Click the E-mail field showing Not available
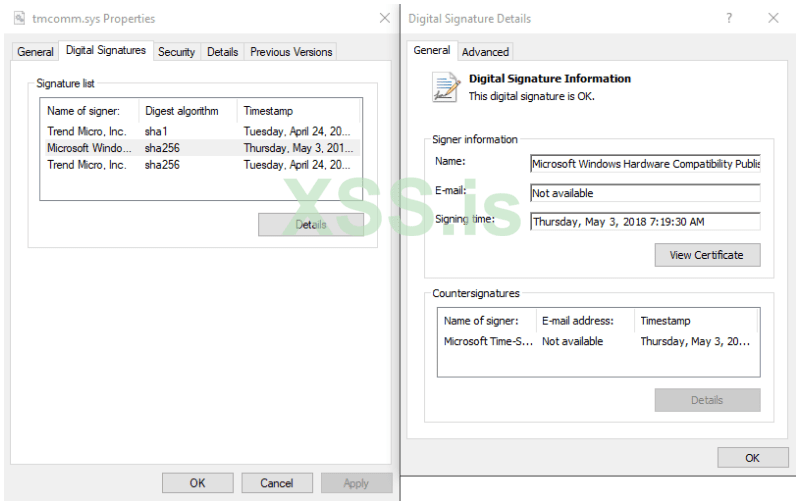The image size is (802, 503). [x=645, y=193]
